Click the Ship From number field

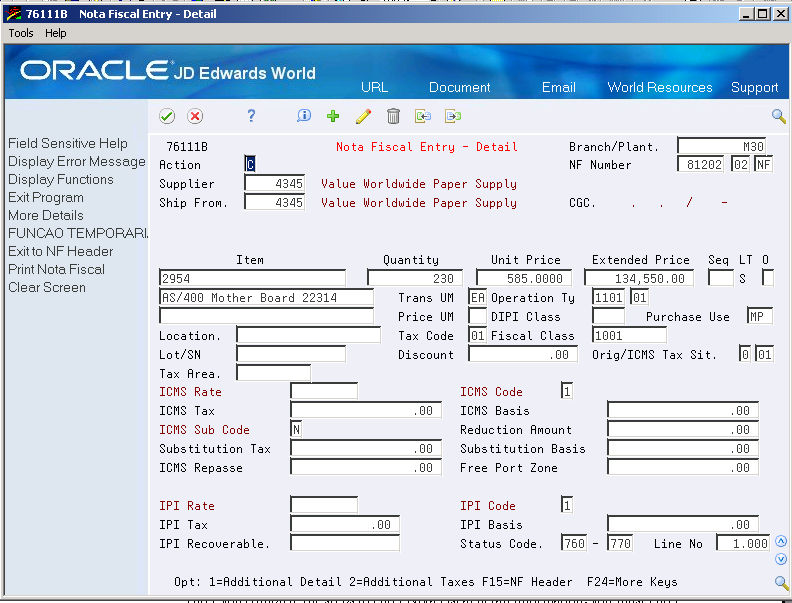[x=274, y=203]
